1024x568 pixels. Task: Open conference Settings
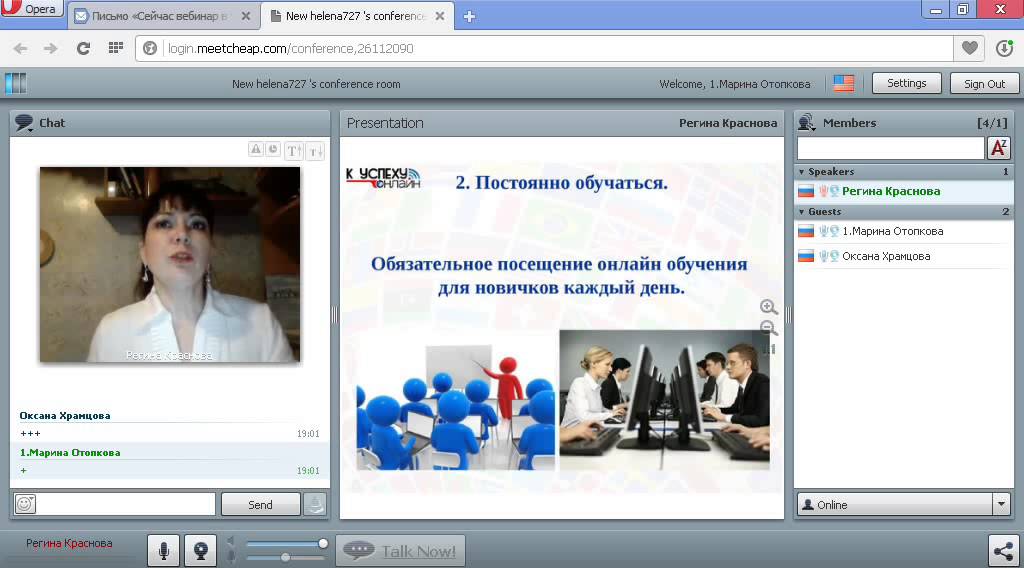906,83
